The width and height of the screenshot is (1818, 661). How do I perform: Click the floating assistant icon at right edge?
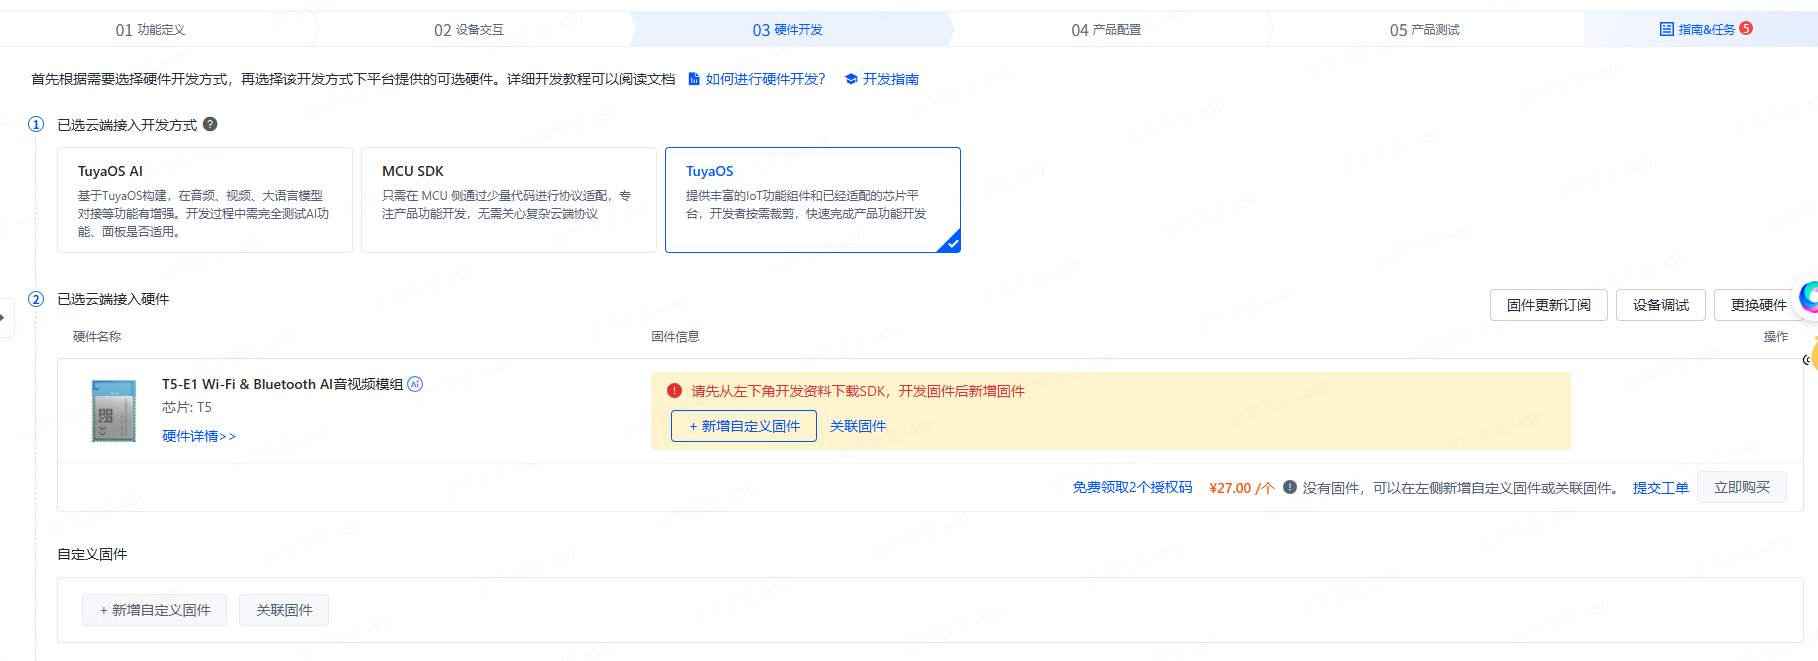point(1809,296)
